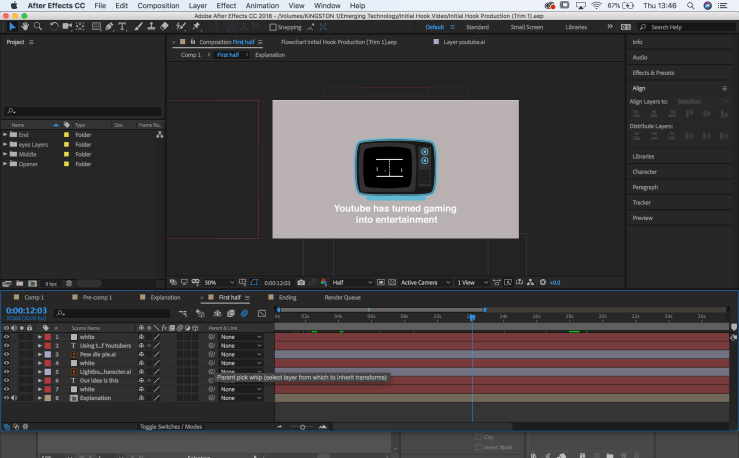Open the Character panel

pyautogui.click(x=644, y=172)
